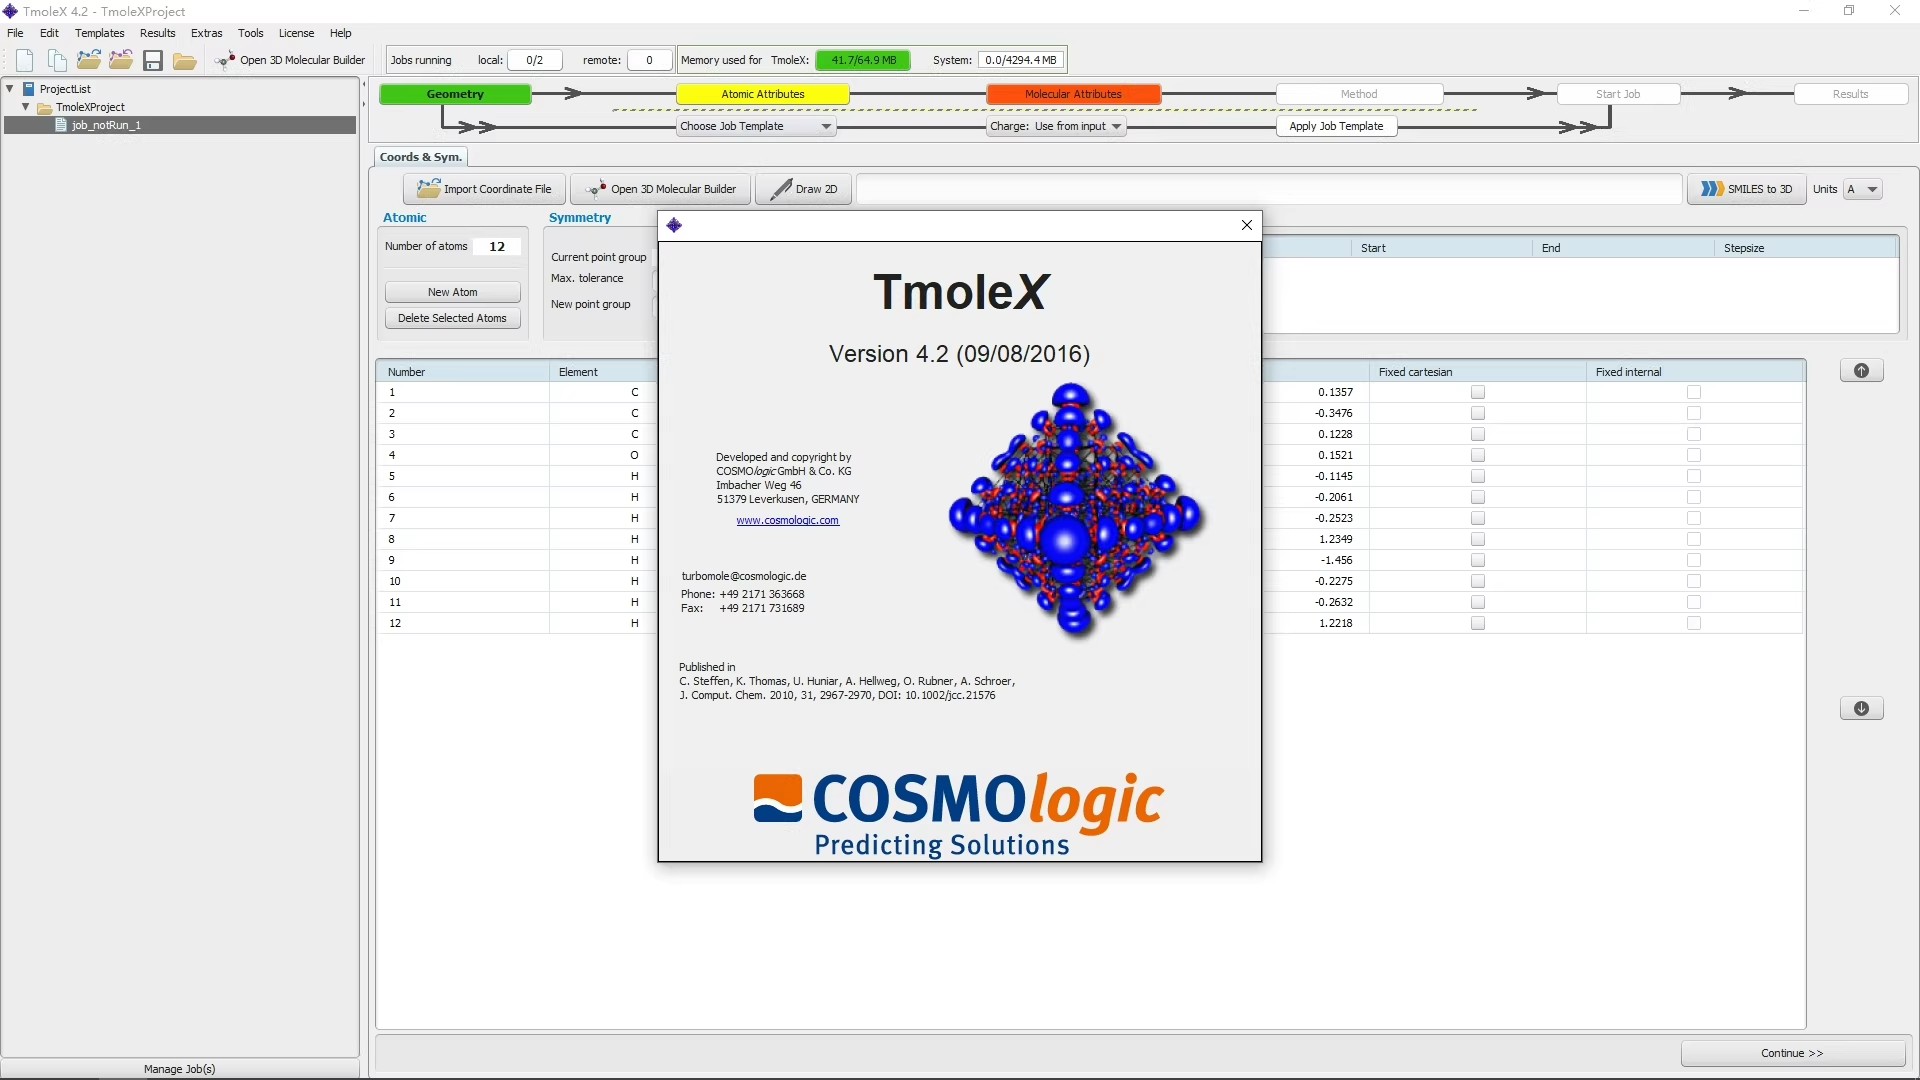
Task: Open the File menu
Action: point(15,33)
